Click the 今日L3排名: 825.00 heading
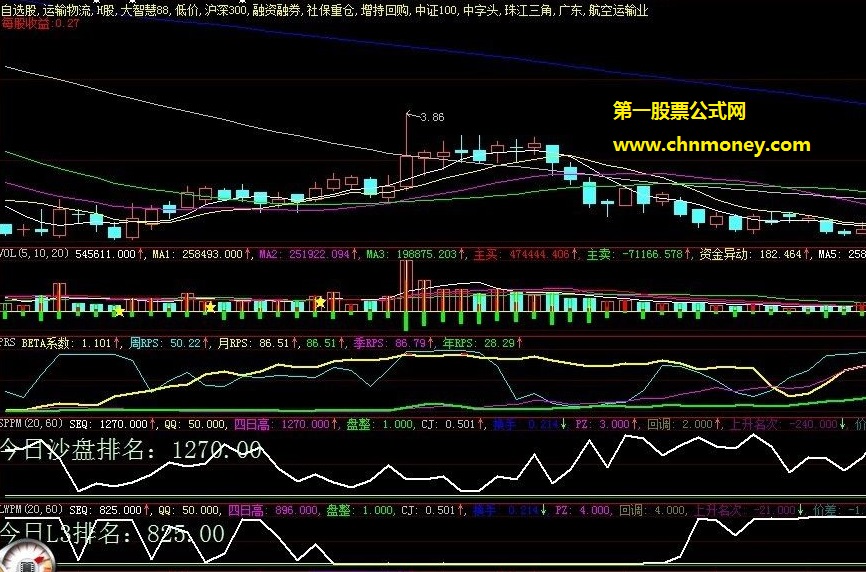Viewport: 866px width, 572px height. click(x=112, y=533)
